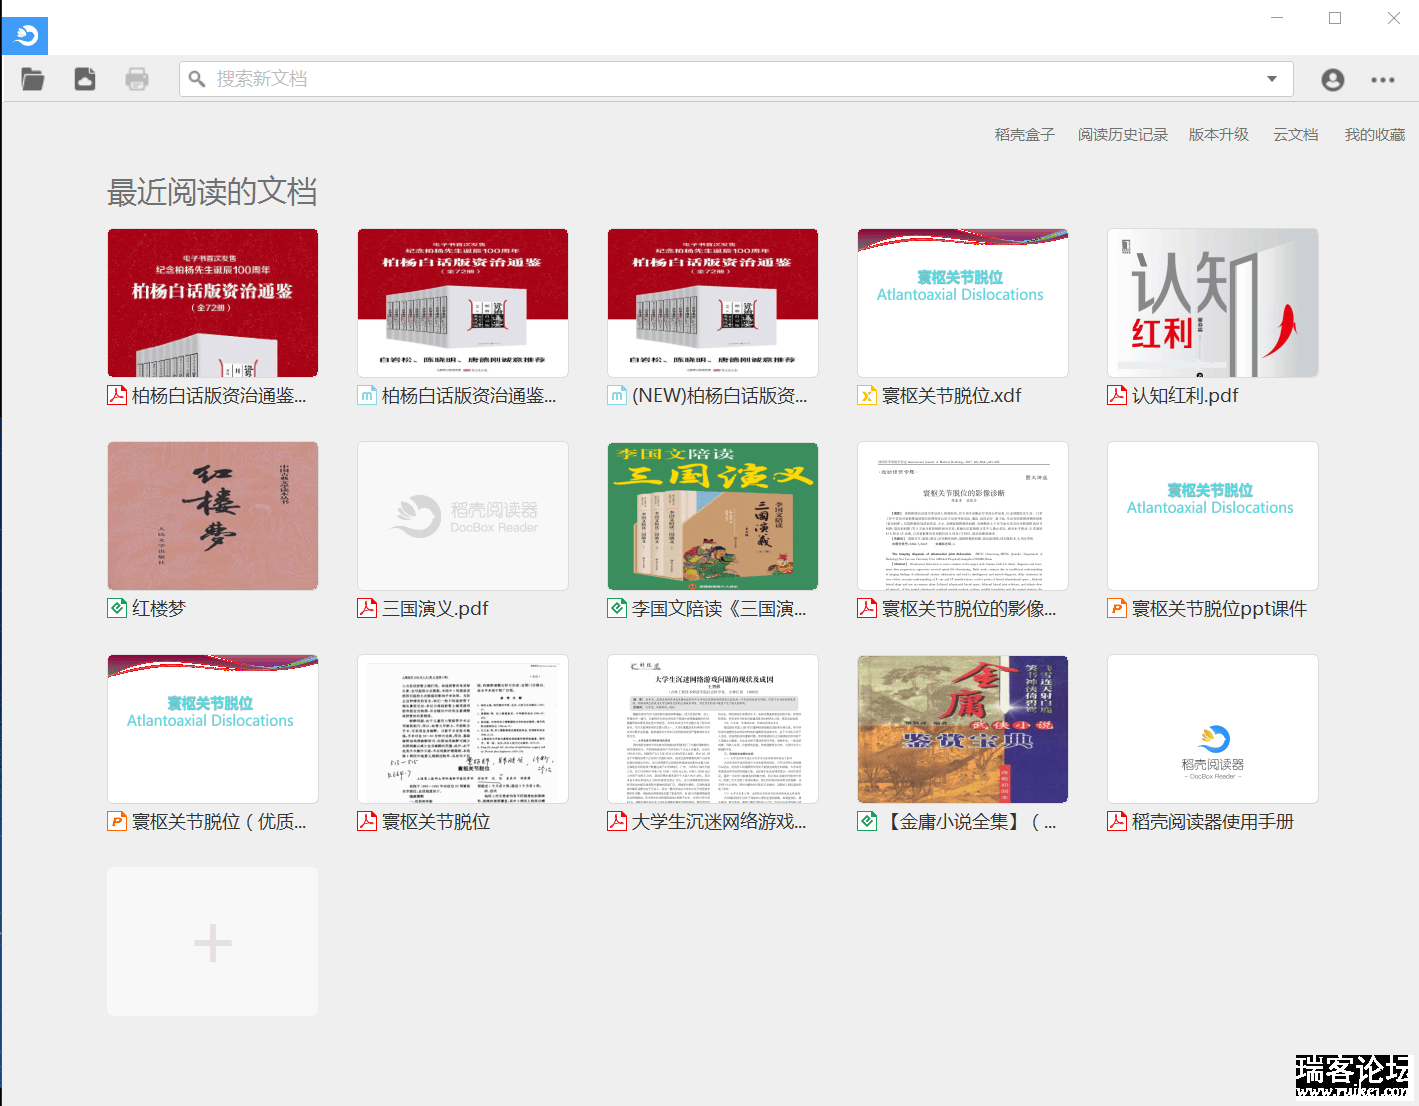Open the 认知红利 cover thumbnail
This screenshot has width=1419, height=1106.
click(1213, 303)
